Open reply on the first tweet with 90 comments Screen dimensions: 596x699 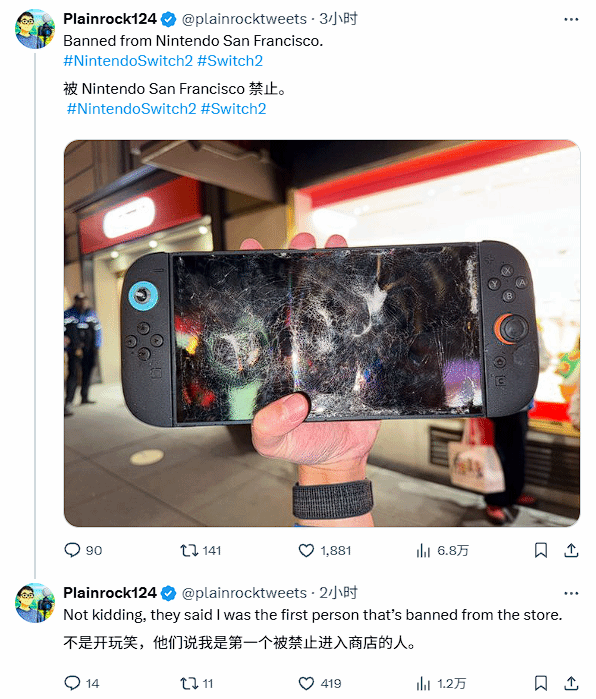(83, 551)
